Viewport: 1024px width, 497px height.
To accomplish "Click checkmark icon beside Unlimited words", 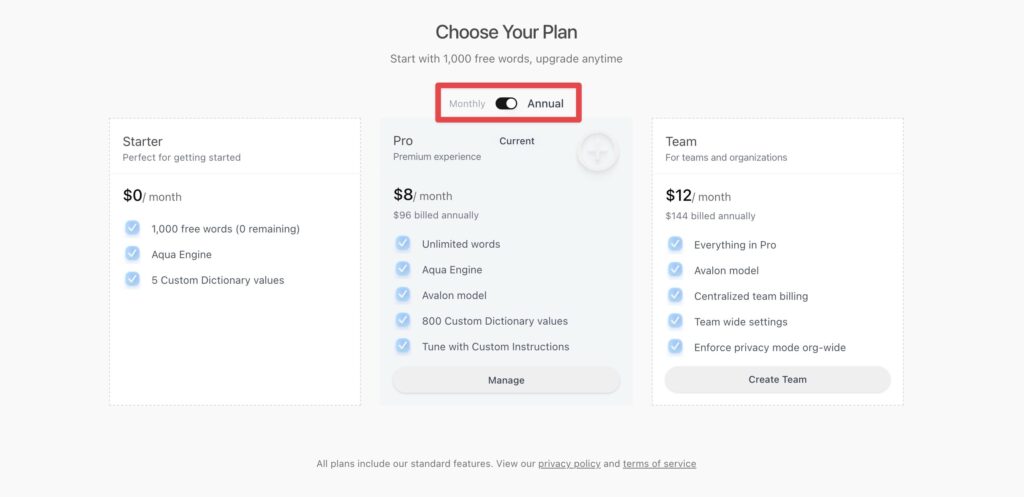I will pyautogui.click(x=403, y=243).
